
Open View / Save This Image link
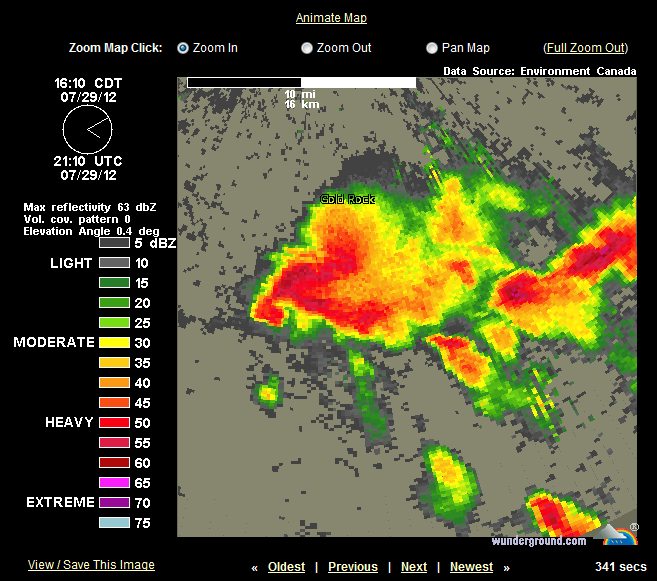tap(91, 565)
